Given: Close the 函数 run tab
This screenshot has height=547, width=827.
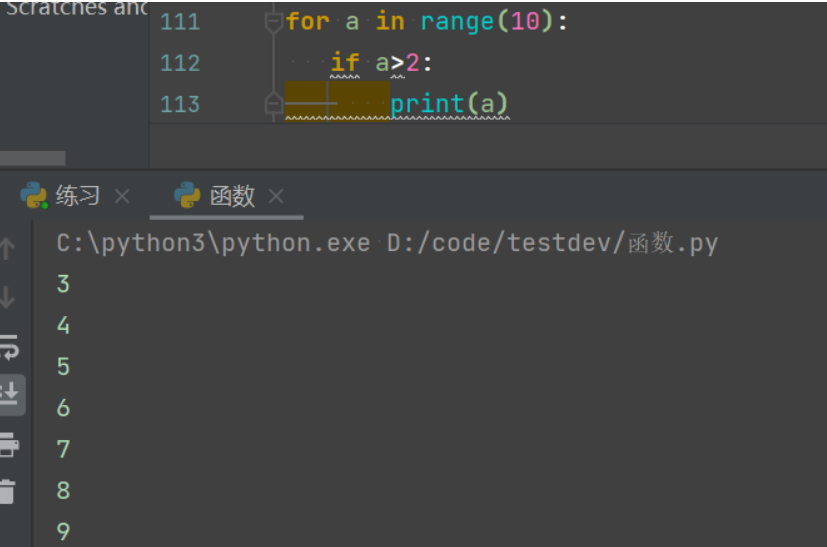Looking at the screenshot, I should point(277,196).
